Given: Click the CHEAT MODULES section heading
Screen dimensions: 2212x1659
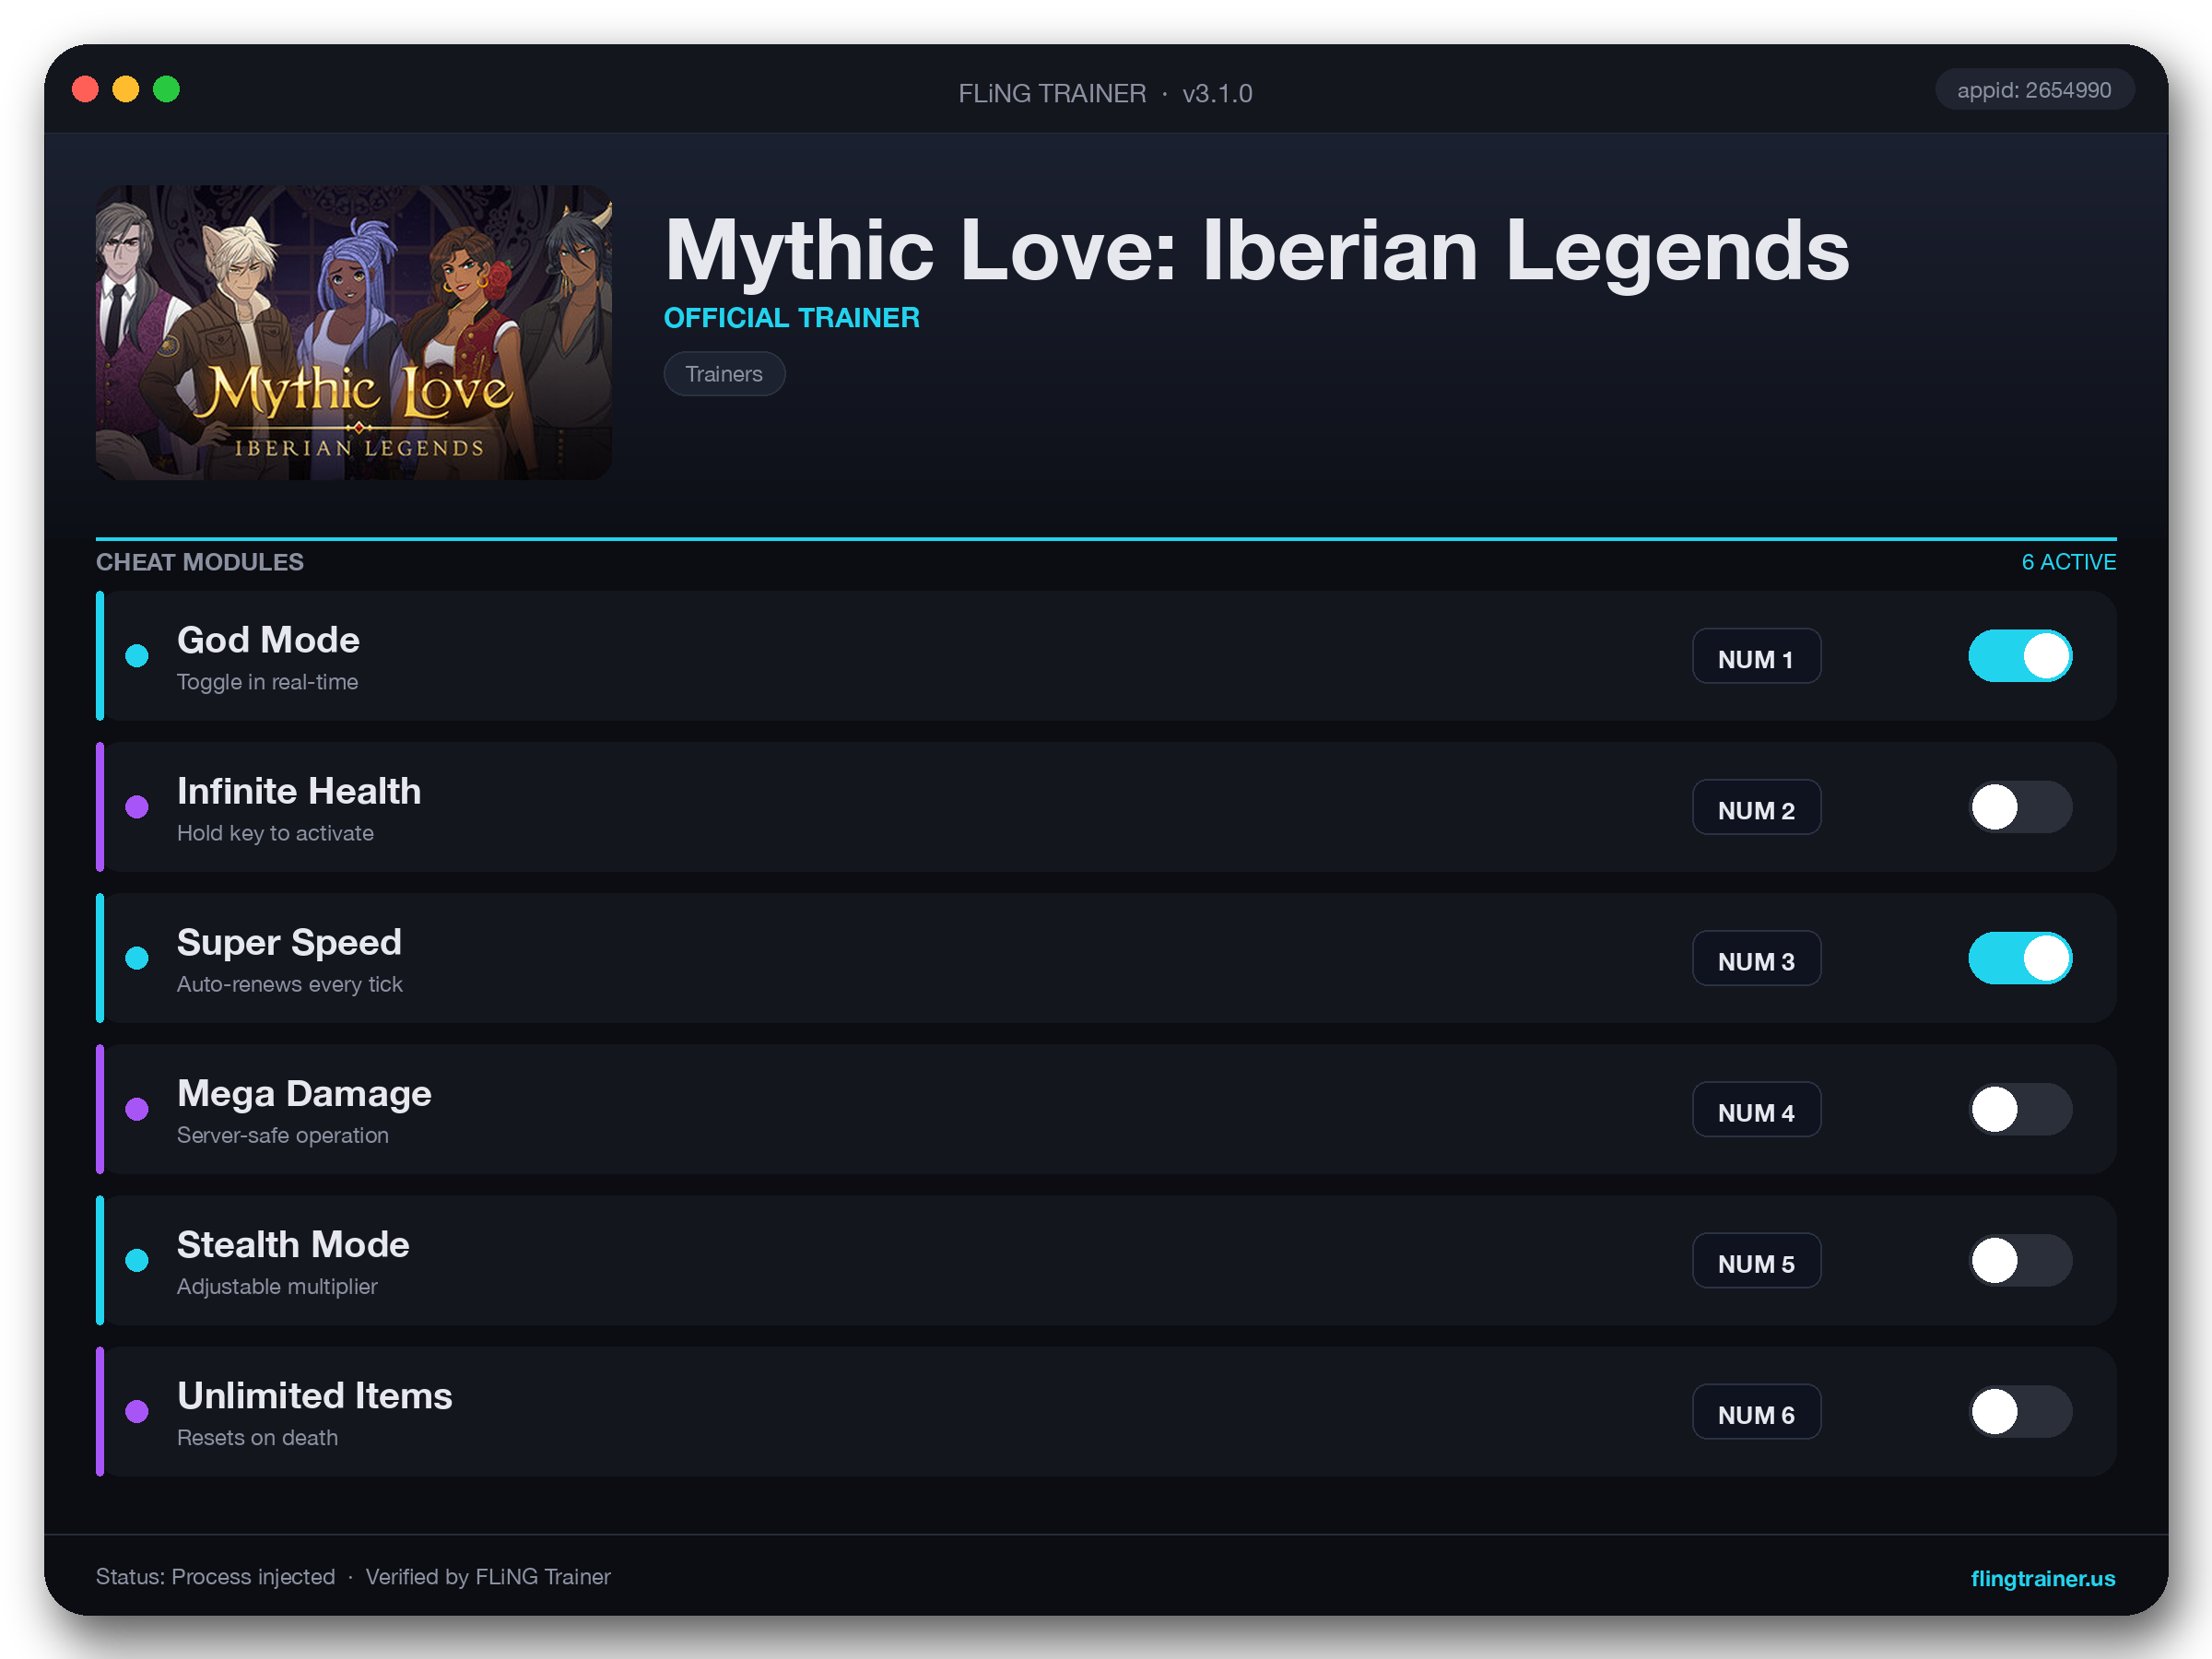Looking at the screenshot, I should [x=200, y=562].
